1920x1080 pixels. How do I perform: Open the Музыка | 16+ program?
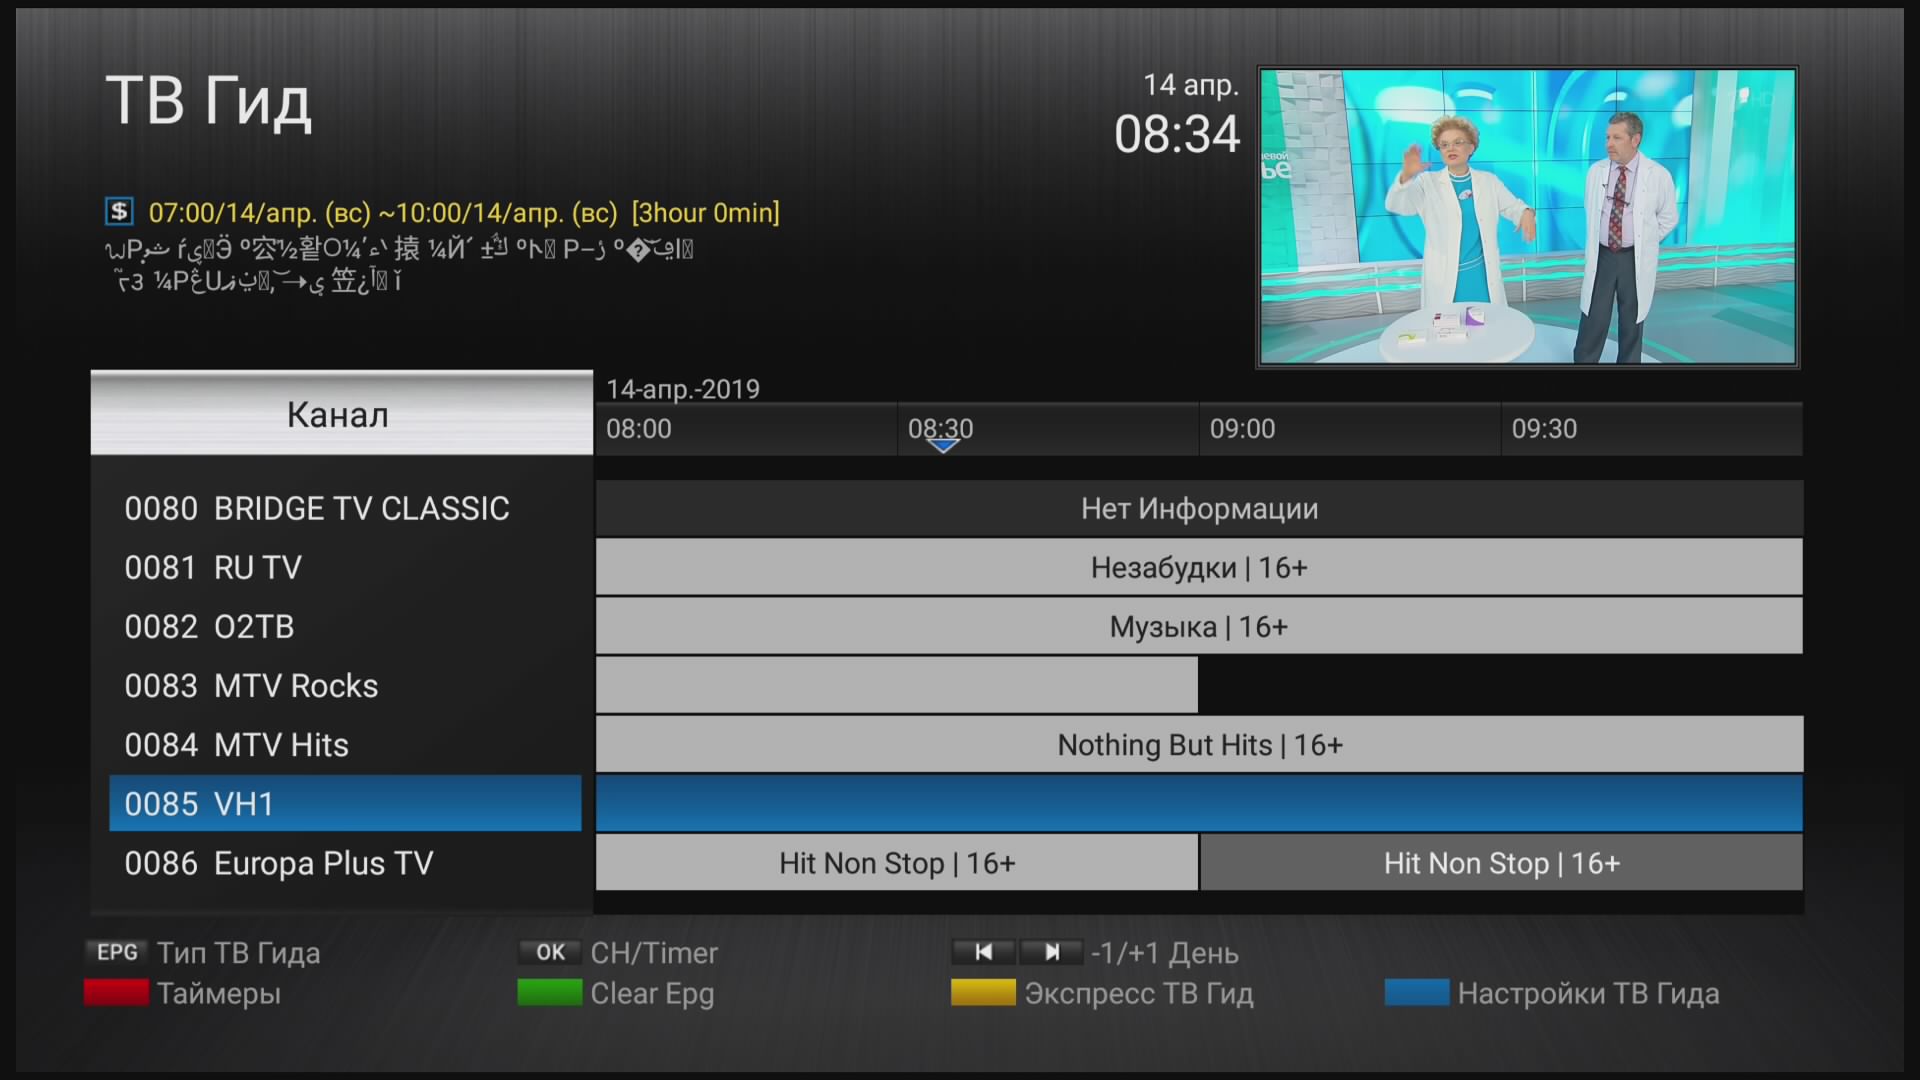[x=1199, y=626]
